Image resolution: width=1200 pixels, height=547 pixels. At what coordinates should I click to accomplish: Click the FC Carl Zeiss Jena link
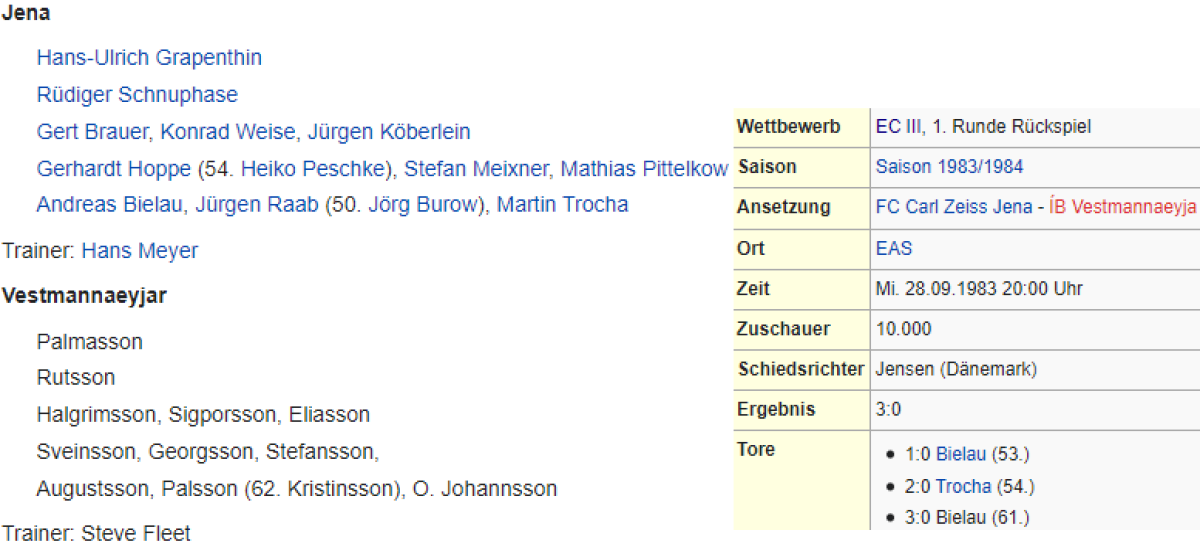(954, 208)
